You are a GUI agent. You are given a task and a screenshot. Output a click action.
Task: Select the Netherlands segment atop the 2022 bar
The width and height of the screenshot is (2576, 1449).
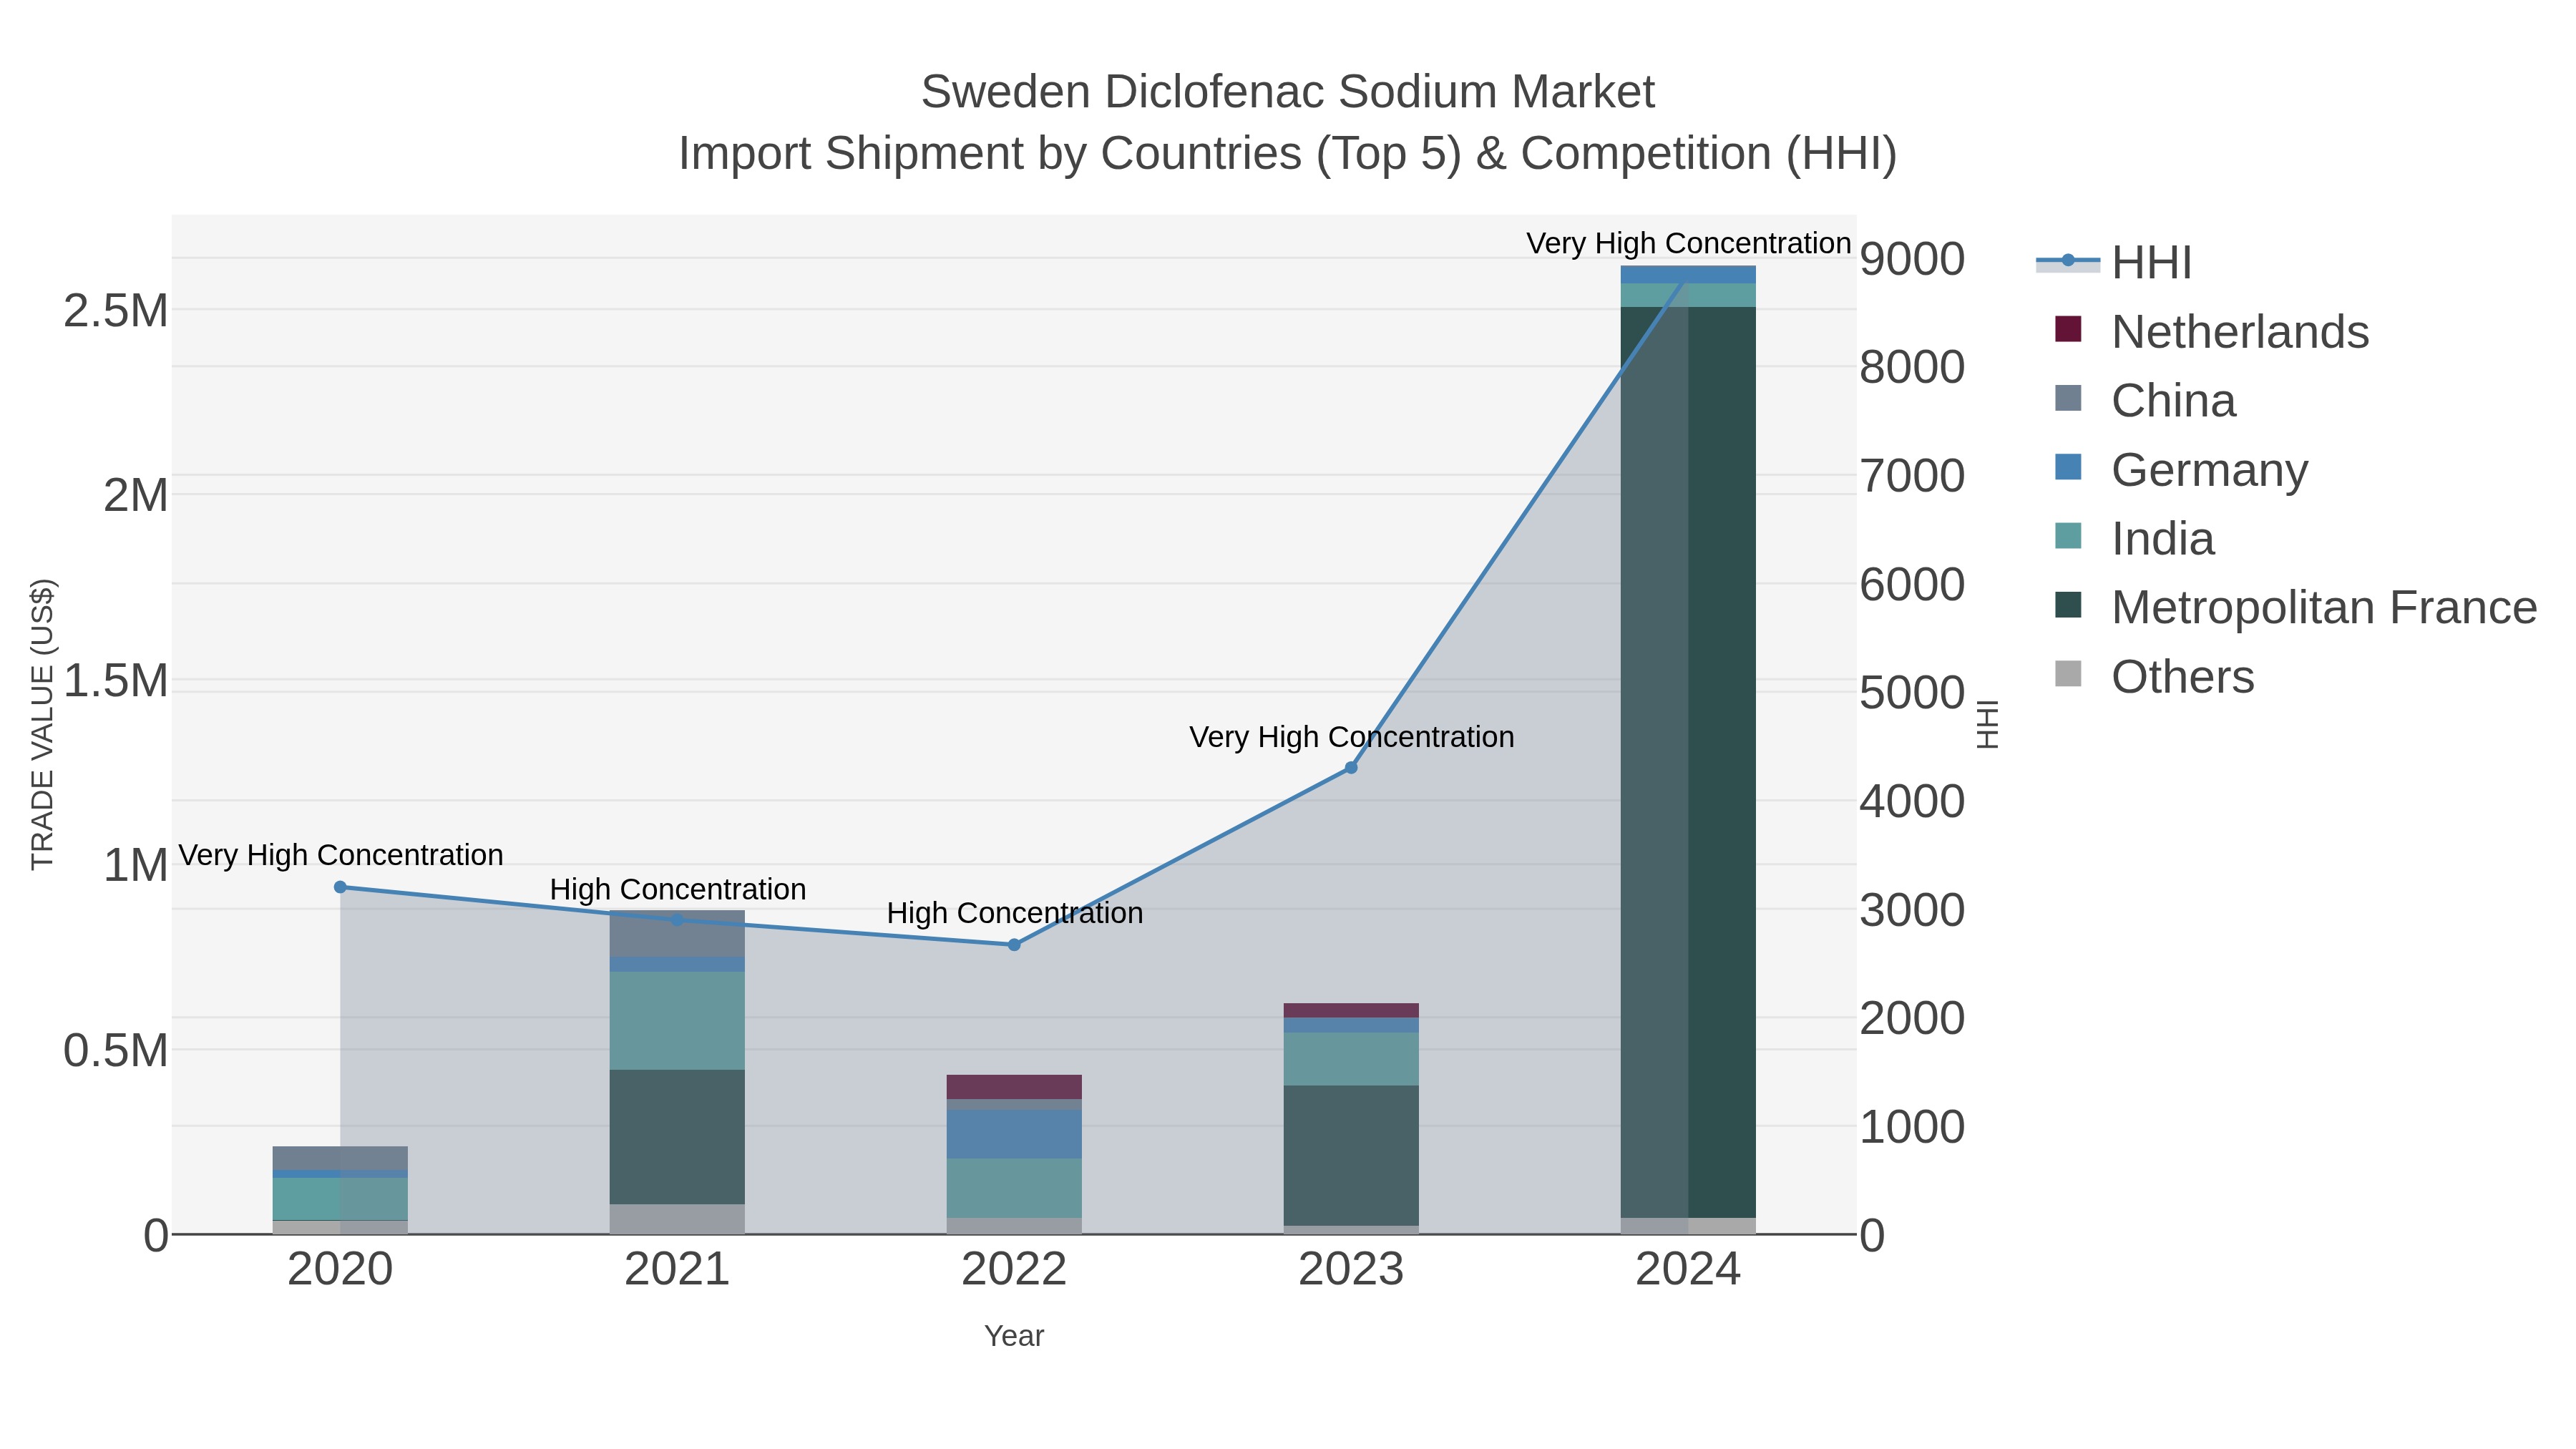[1014, 1088]
